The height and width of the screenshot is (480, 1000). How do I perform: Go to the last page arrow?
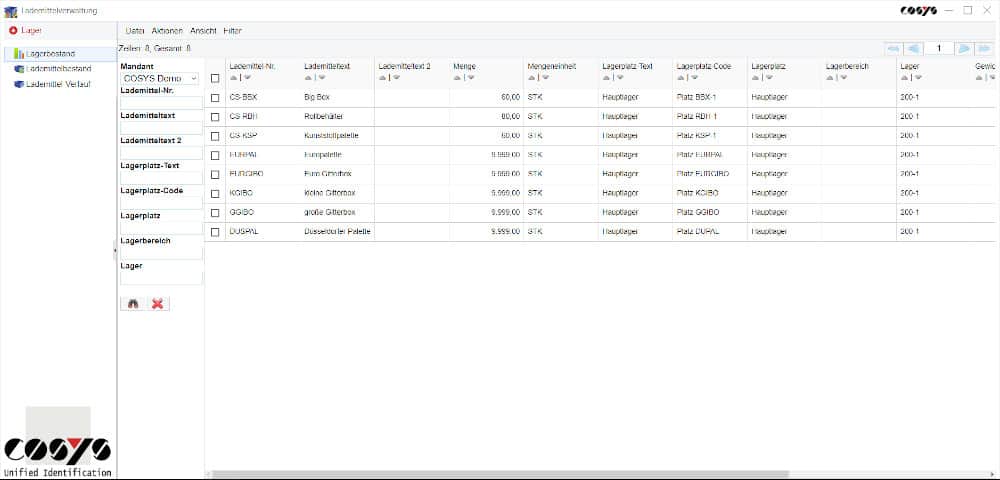click(982, 48)
